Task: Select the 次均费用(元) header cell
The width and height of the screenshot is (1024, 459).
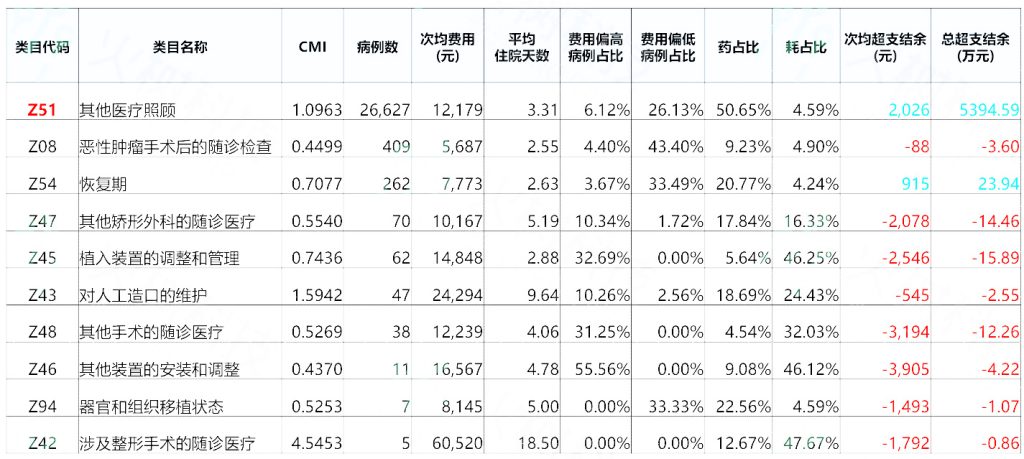Action: pyautogui.click(x=447, y=48)
